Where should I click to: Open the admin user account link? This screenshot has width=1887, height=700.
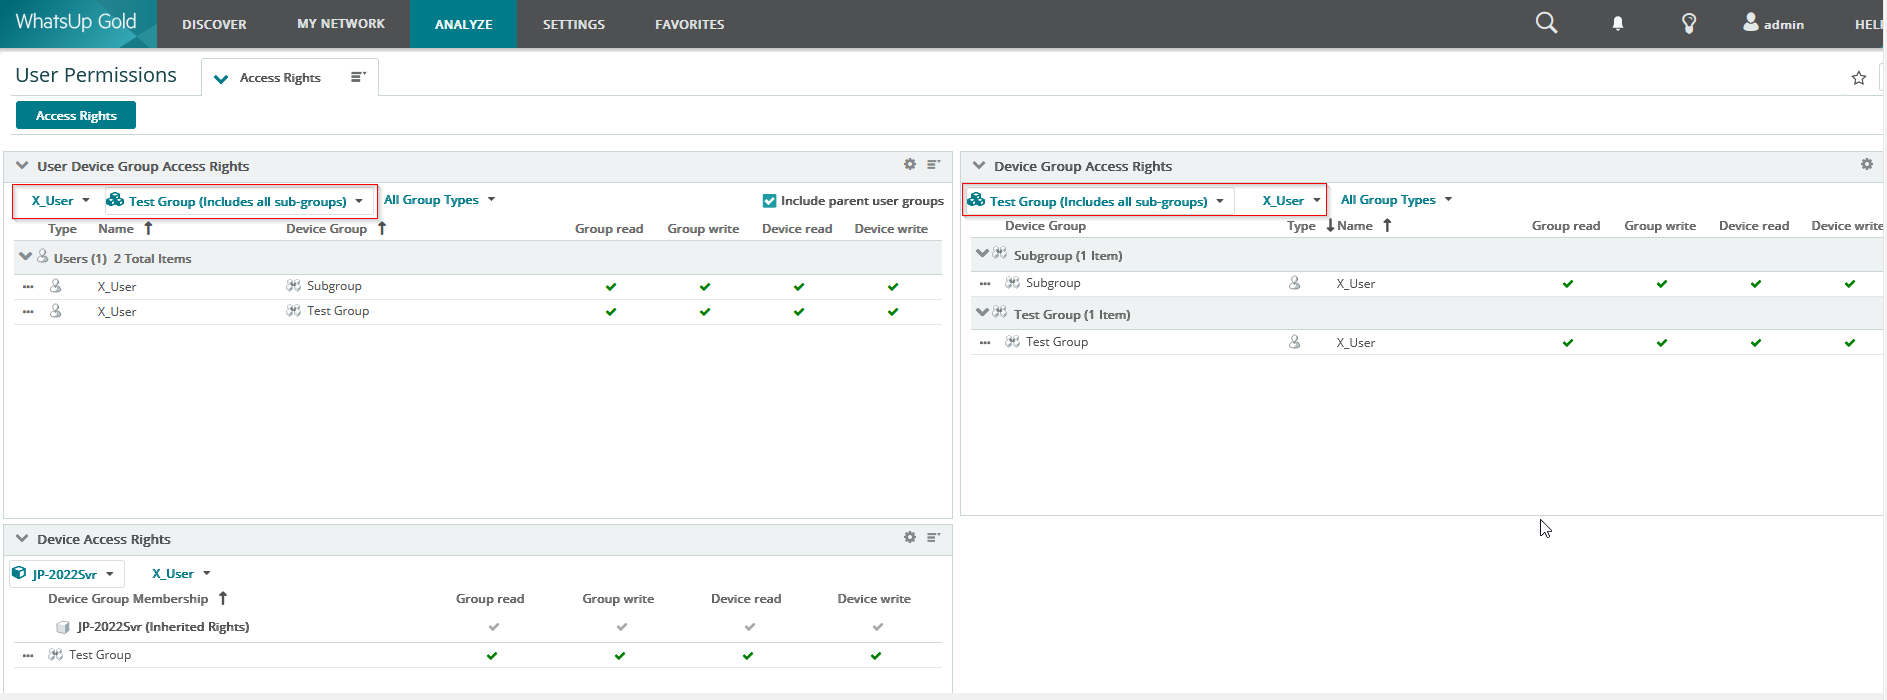tap(1774, 23)
